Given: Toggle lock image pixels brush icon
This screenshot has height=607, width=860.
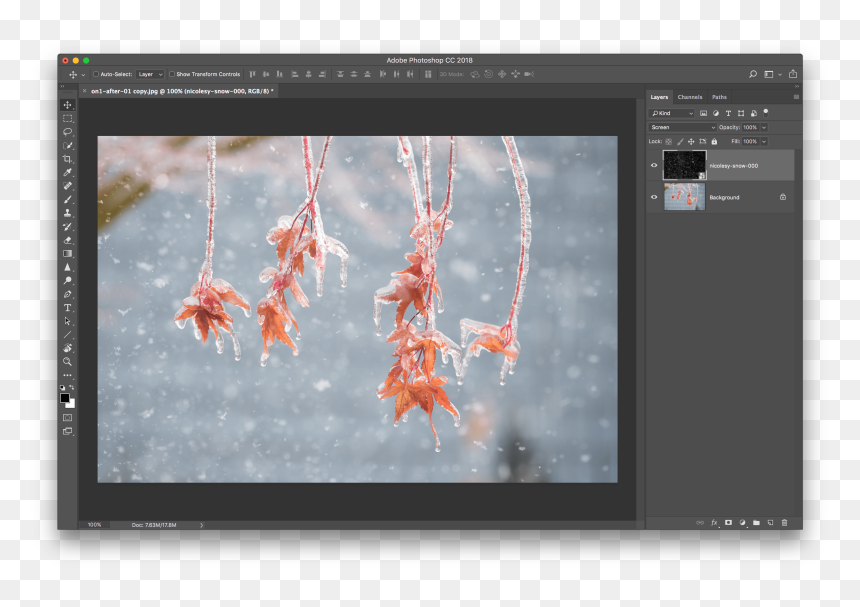Looking at the screenshot, I should tap(680, 141).
